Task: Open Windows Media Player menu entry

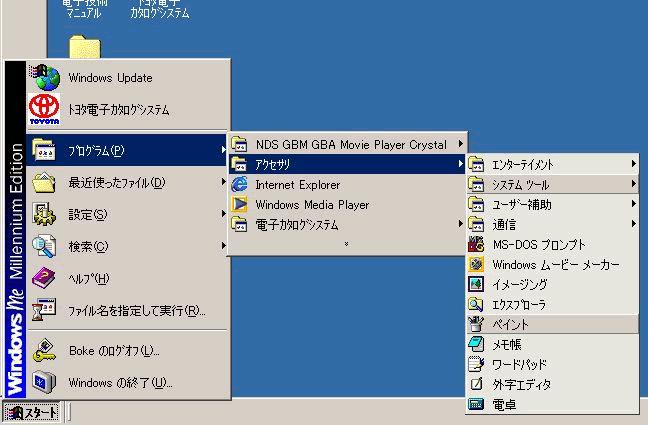Action: pos(347,204)
